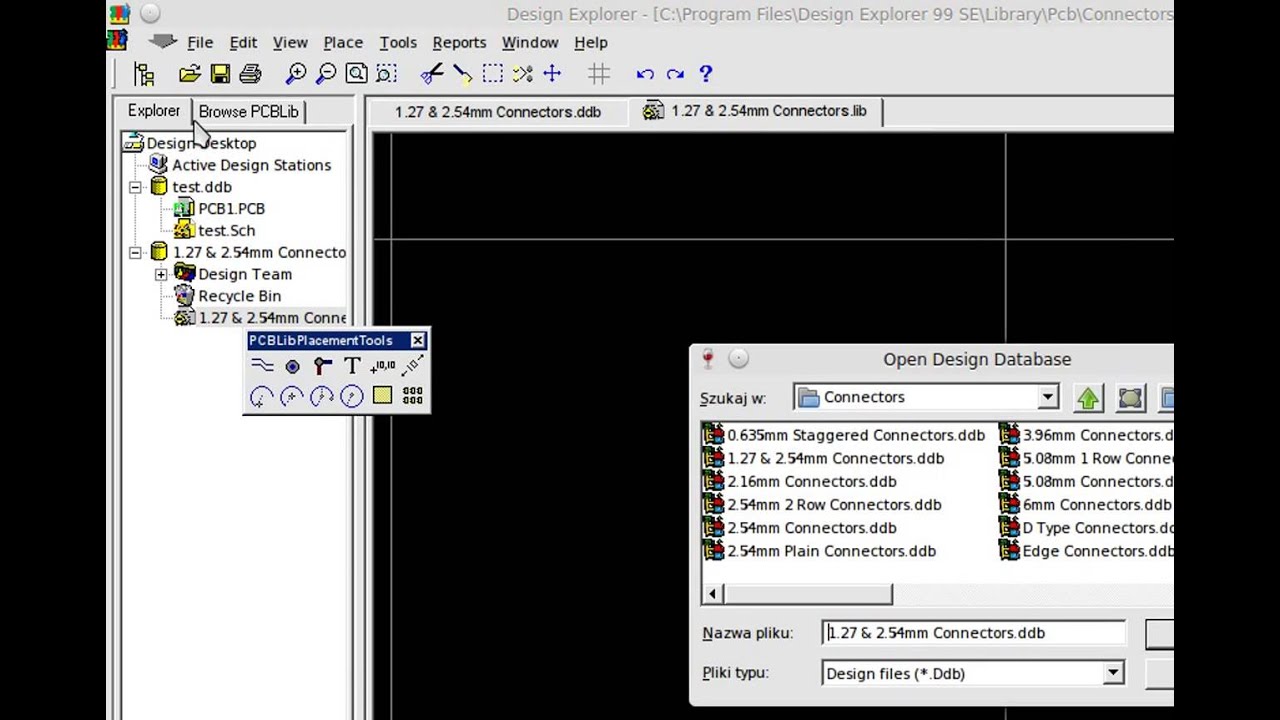Screen dimensions: 1280x720
Task: Open Help with question mark icon
Action: point(705,74)
